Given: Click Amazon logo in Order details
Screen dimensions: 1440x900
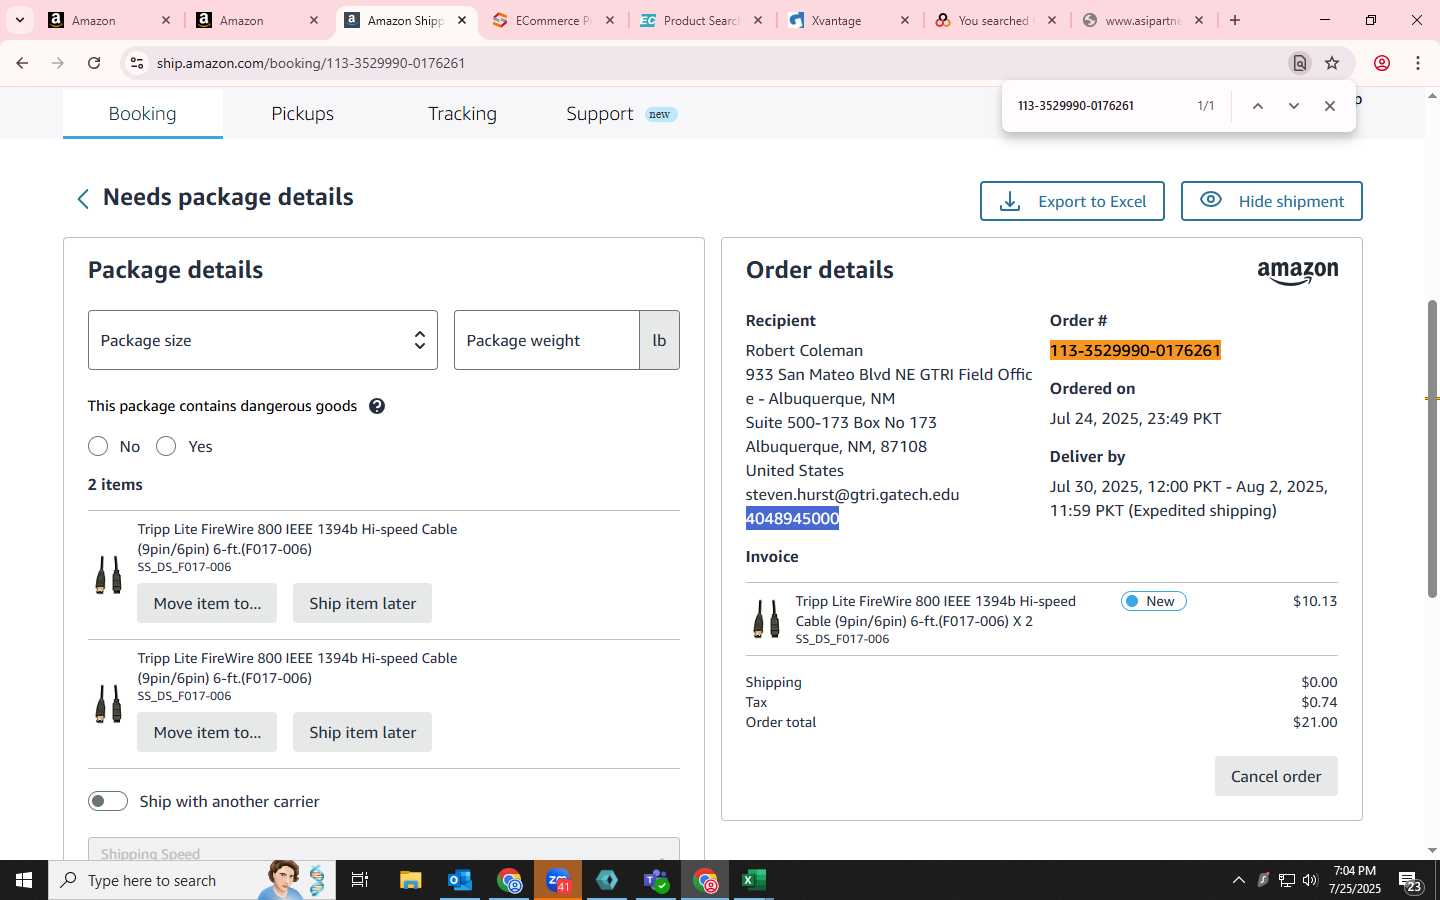Looking at the screenshot, I should click(1298, 272).
